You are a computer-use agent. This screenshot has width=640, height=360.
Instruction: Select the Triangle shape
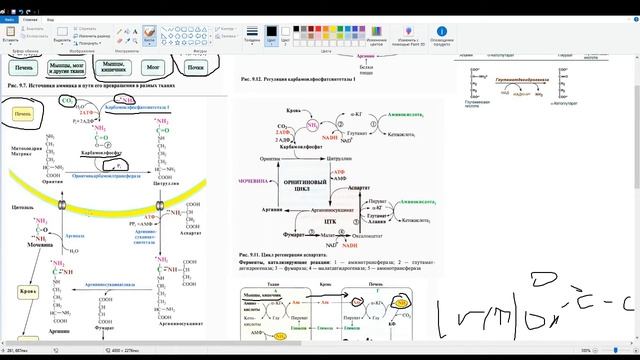(204, 29)
